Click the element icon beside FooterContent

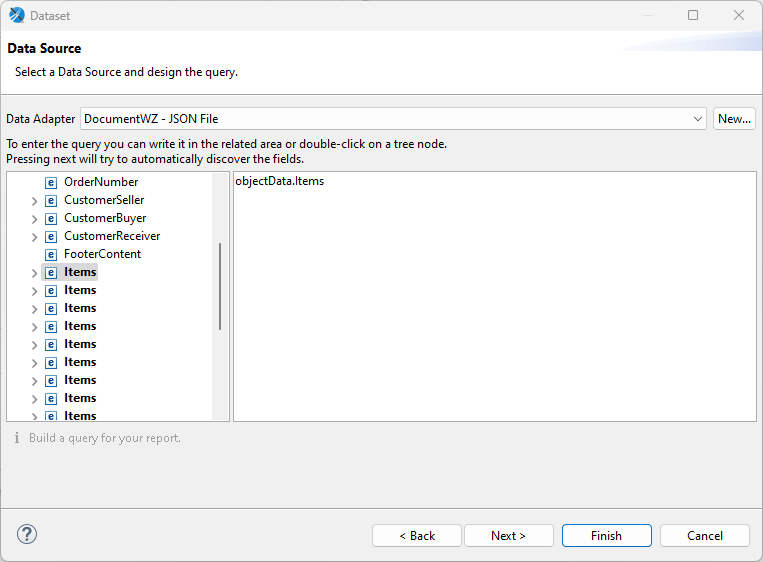point(51,254)
